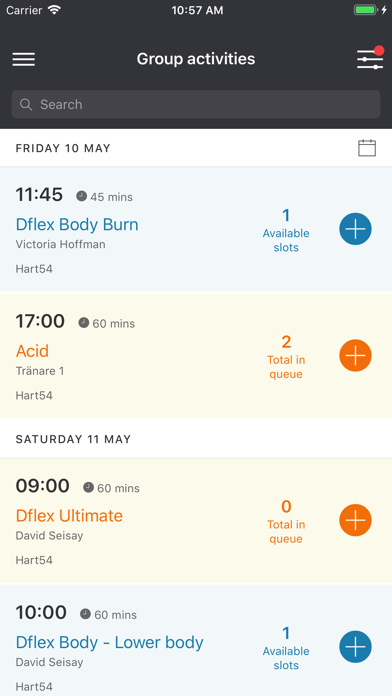This screenshot has width=392, height=696.
Task: Open the calendar date picker icon
Action: (367, 148)
